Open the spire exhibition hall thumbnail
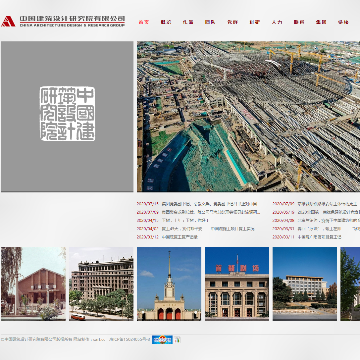Viewport: 360px width, 360px height. point(169,284)
